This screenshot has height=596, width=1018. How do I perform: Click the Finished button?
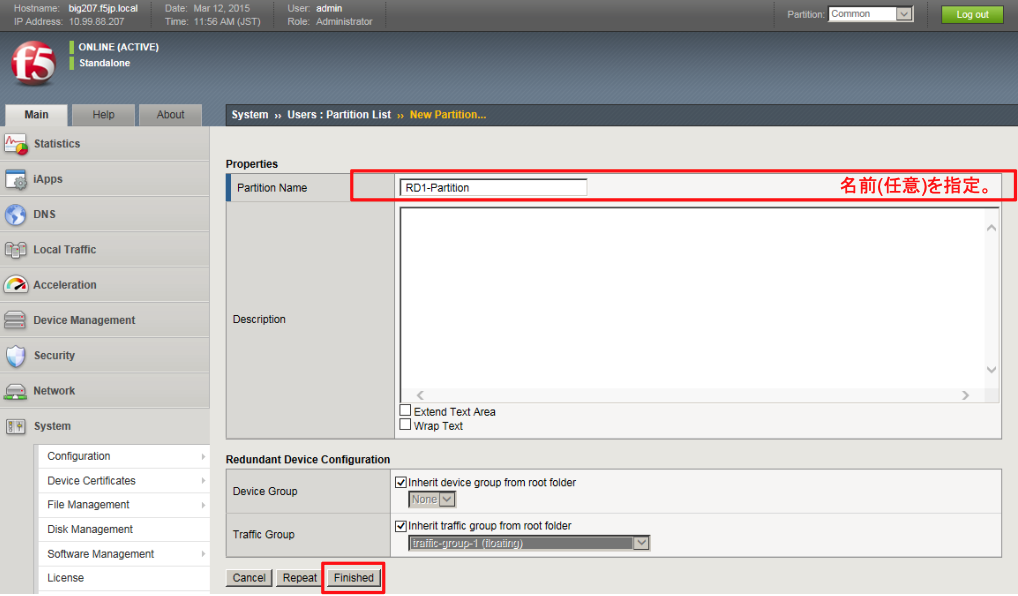(354, 578)
